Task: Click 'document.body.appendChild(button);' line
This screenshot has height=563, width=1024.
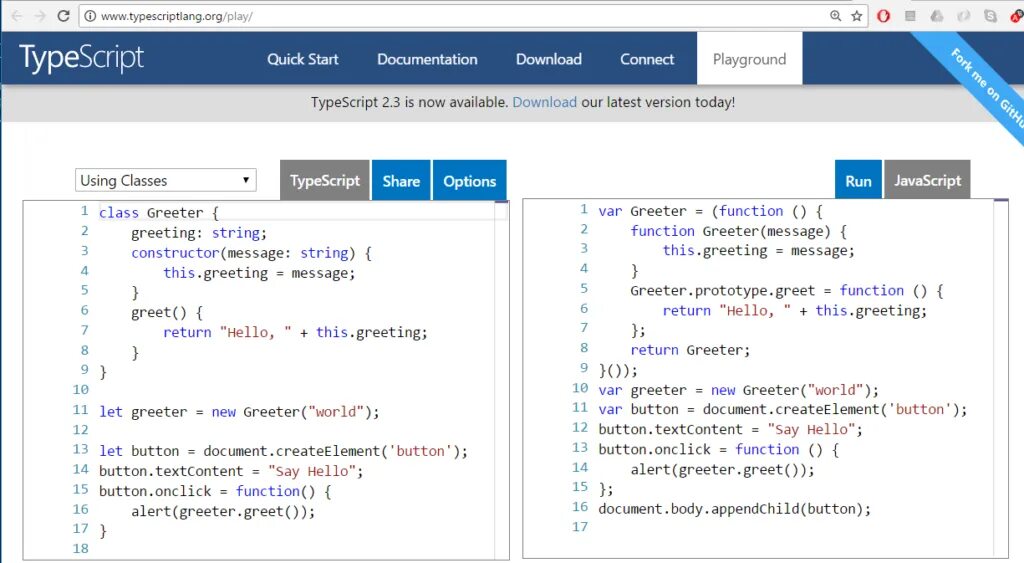Action: point(735,509)
